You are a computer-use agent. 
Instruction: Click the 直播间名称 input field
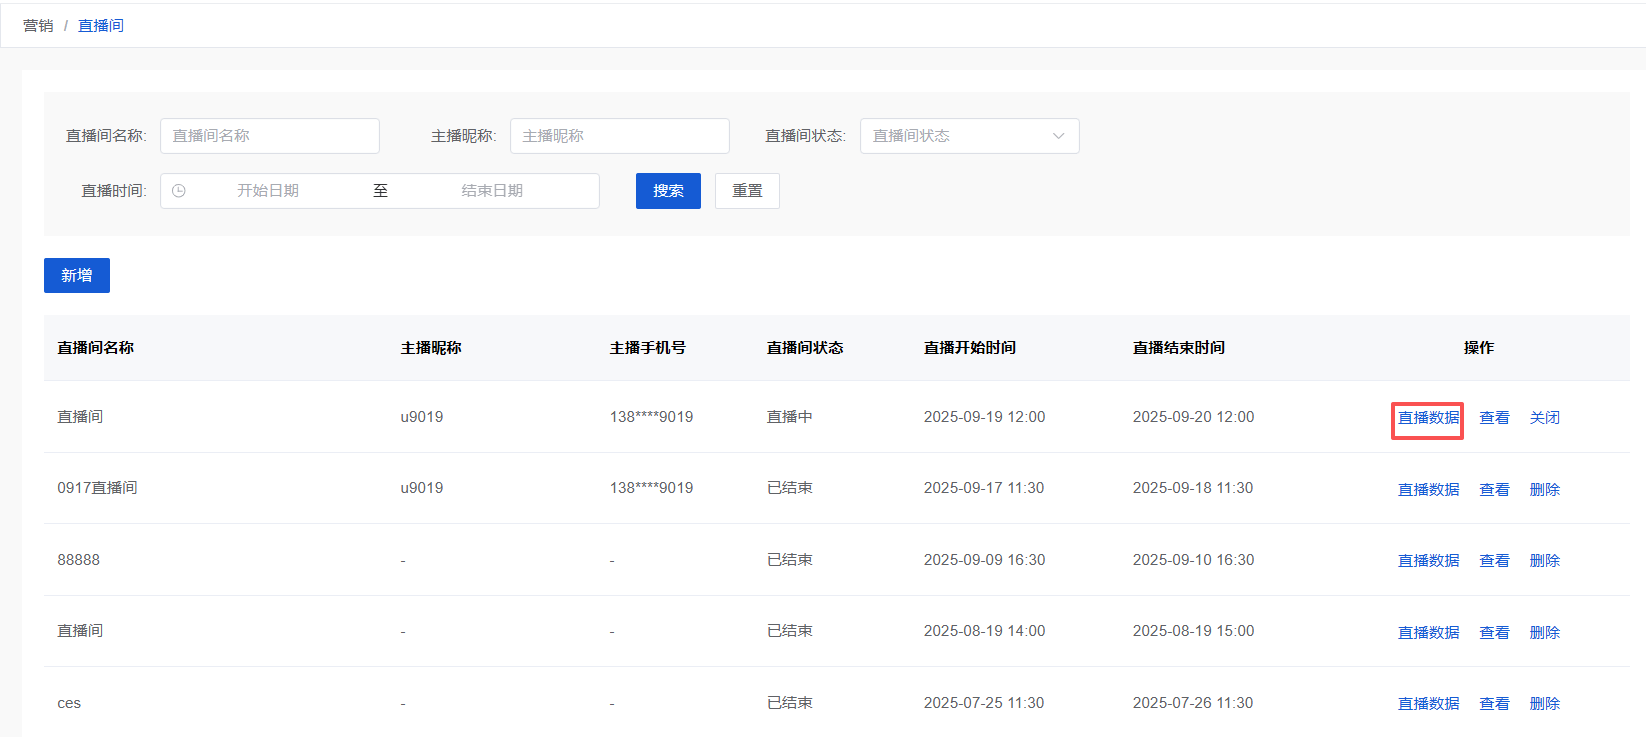pos(270,136)
